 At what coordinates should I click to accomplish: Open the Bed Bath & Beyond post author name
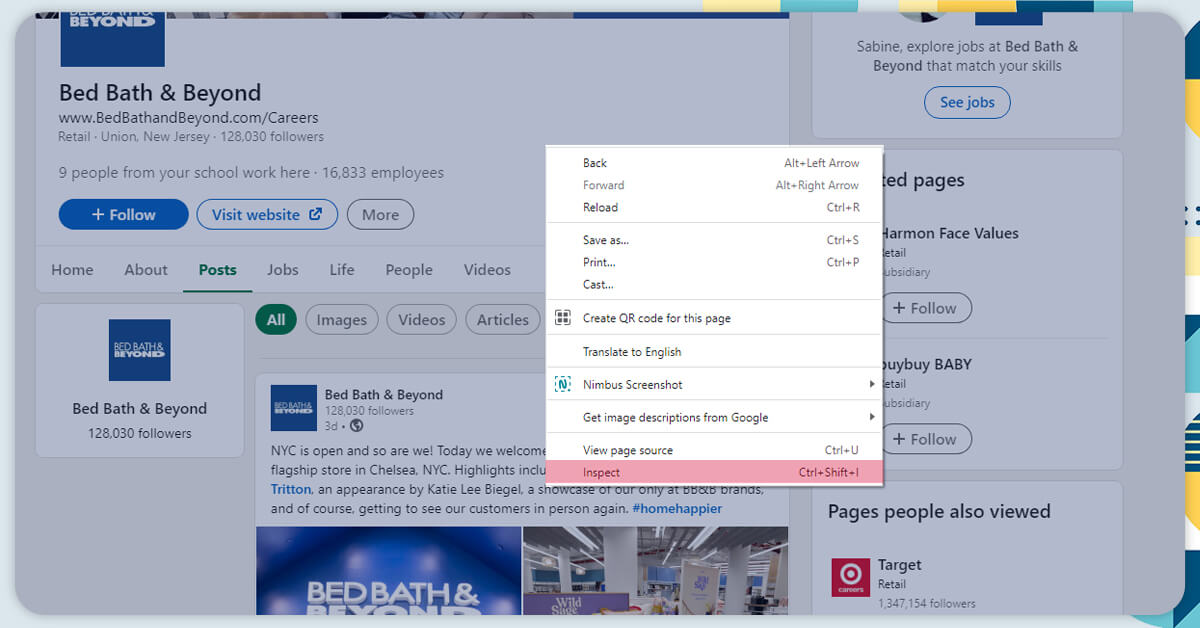[x=384, y=394]
